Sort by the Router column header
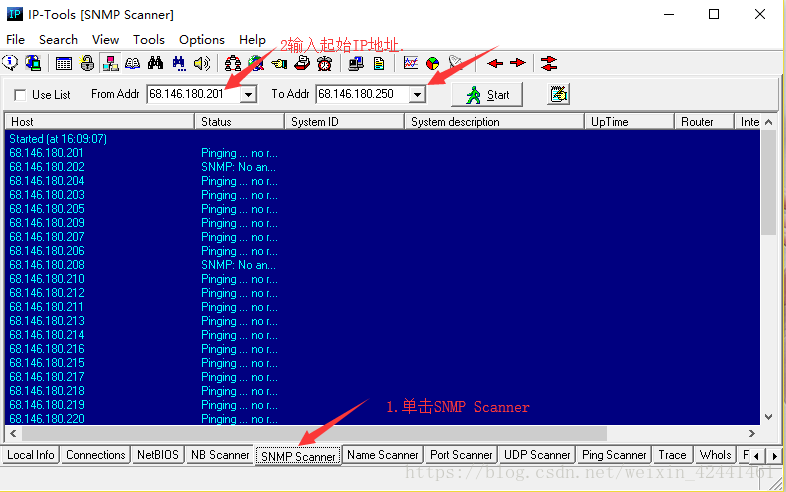The width and height of the screenshot is (786, 492). click(x=704, y=122)
